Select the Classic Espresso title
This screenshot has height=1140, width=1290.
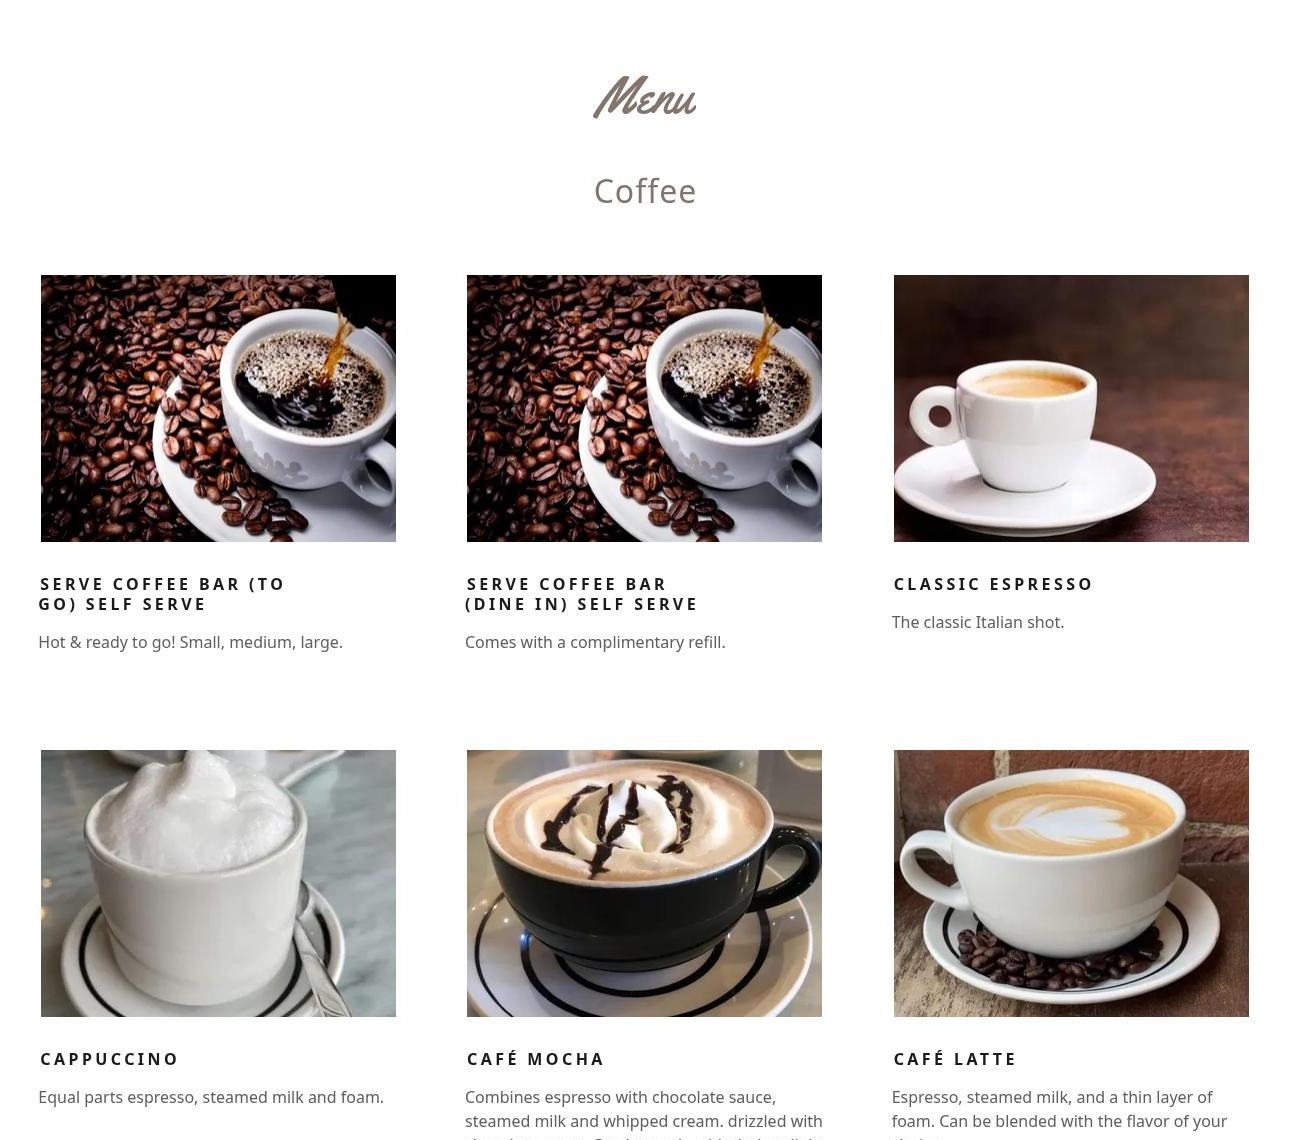993,584
